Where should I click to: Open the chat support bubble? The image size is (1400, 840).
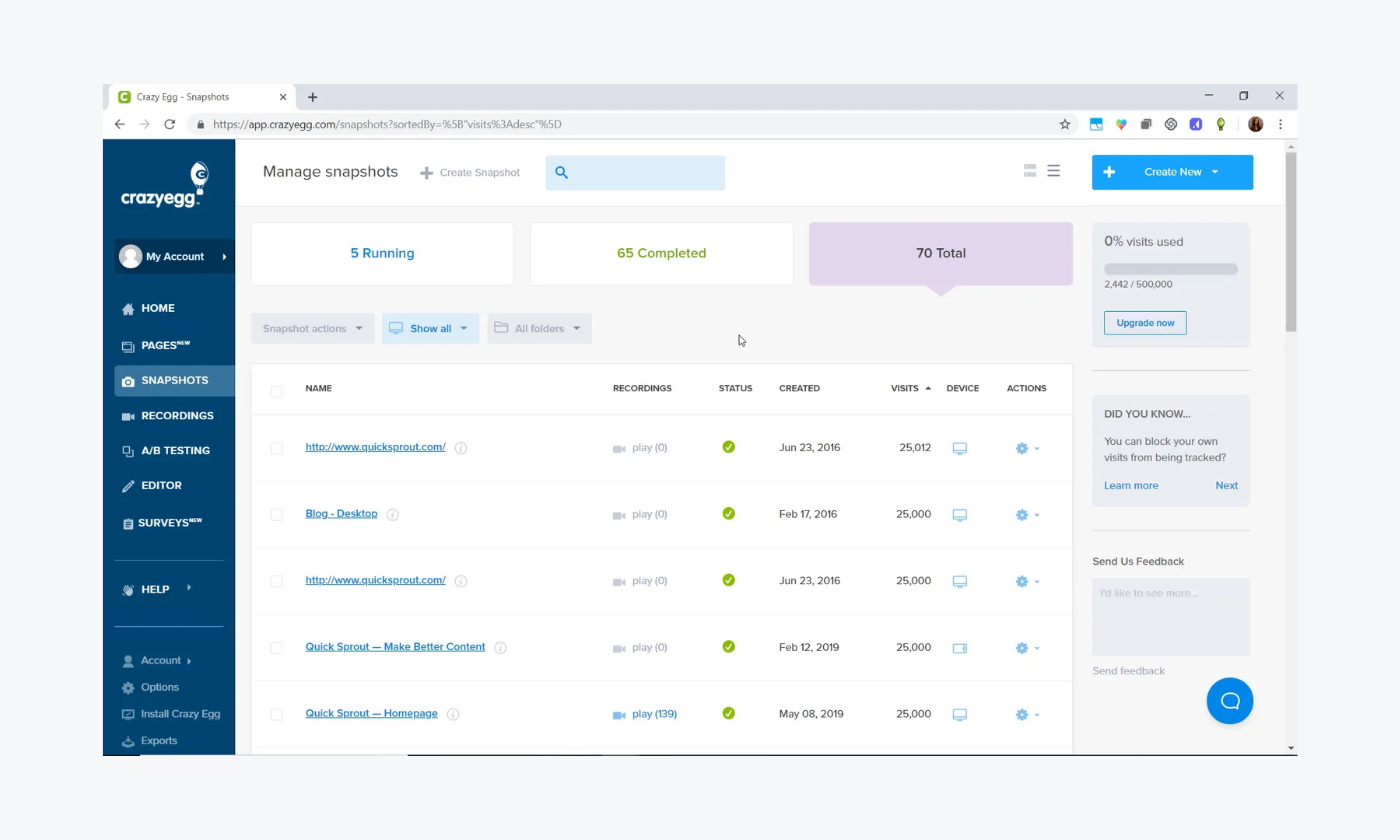coord(1230,701)
